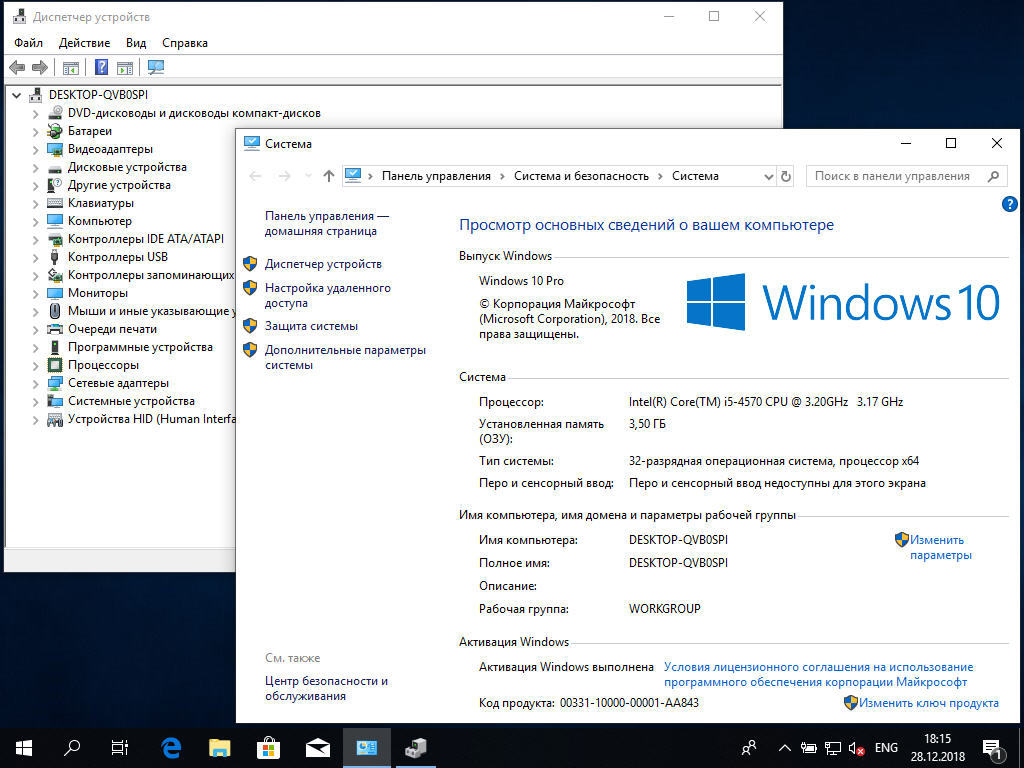Click the scan hardware monitor toolbar icon

[x=155, y=68]
